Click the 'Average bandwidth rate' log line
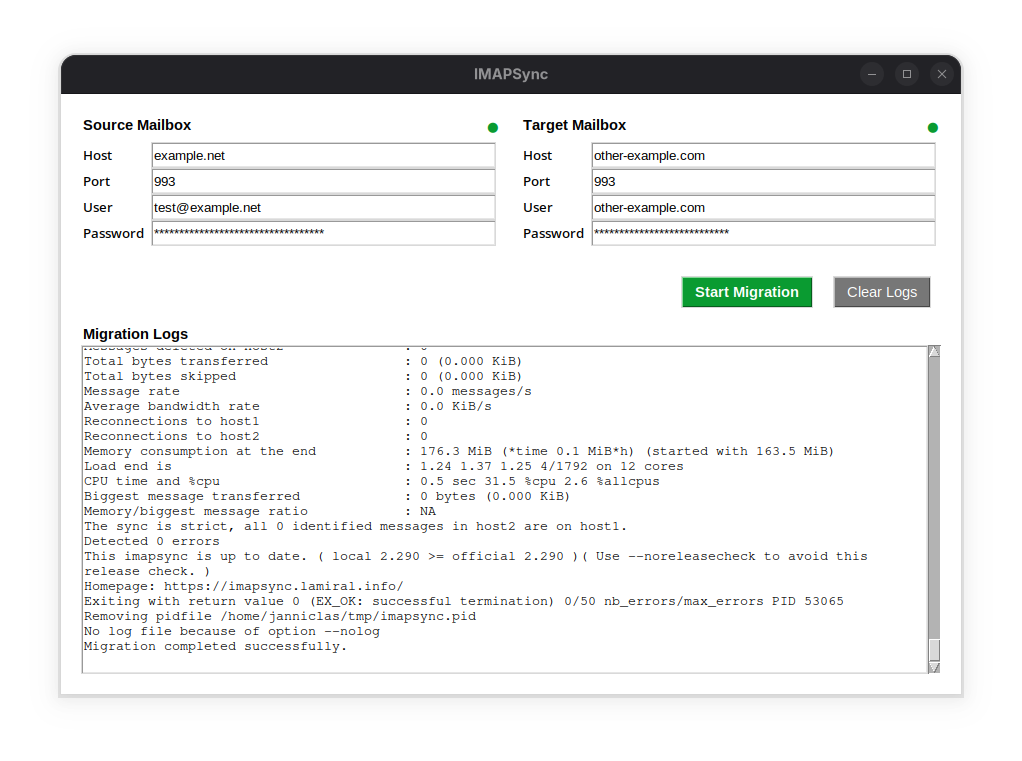The width and height of the screenshot is (1022, 761). [287, 407]
